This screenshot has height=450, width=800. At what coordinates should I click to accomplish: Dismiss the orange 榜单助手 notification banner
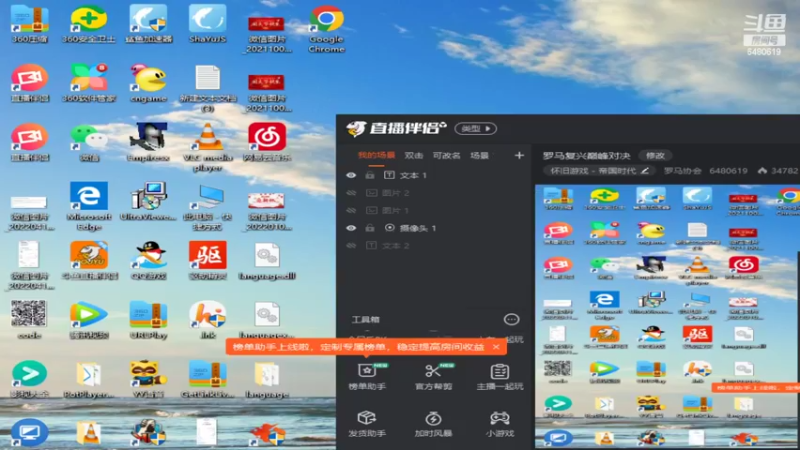click(x=496, y=347)
